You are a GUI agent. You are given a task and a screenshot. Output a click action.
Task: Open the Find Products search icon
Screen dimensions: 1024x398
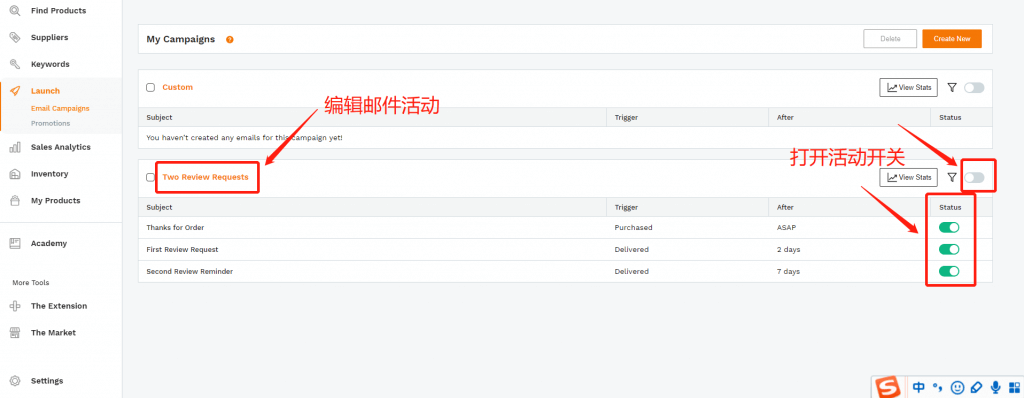click(14, 10)
